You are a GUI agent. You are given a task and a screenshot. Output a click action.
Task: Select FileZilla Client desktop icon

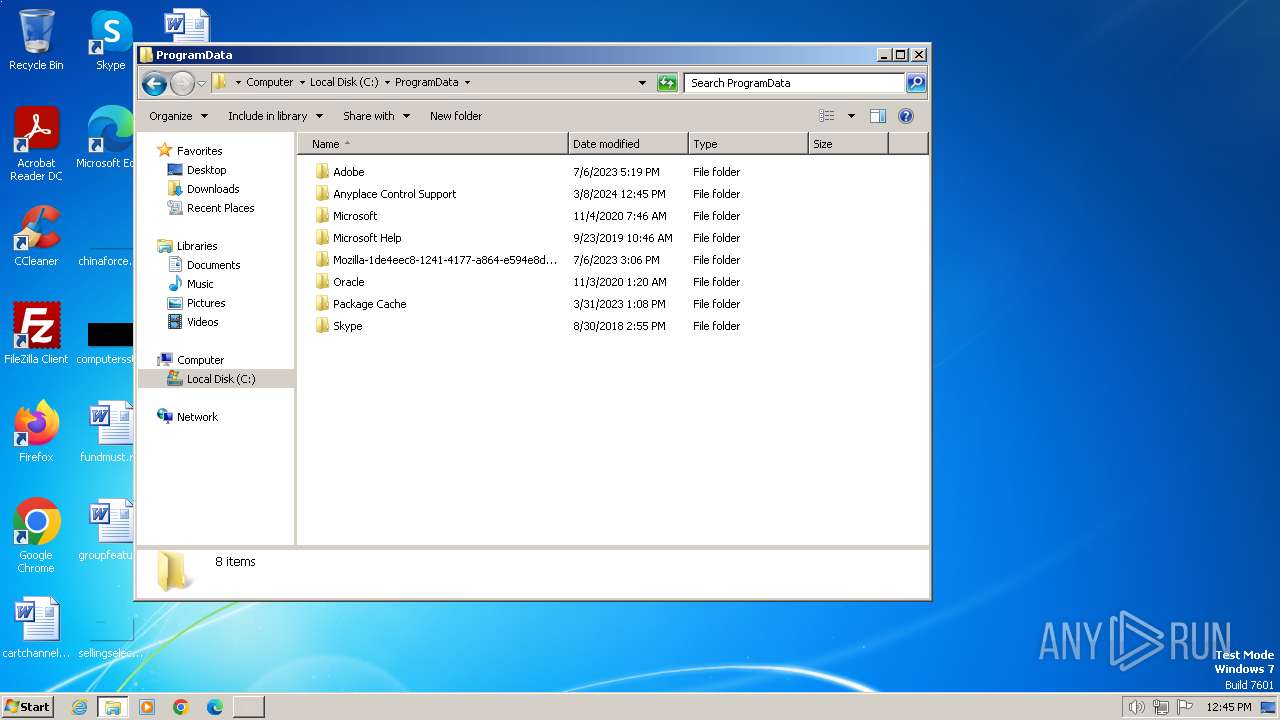pos(36,333)
